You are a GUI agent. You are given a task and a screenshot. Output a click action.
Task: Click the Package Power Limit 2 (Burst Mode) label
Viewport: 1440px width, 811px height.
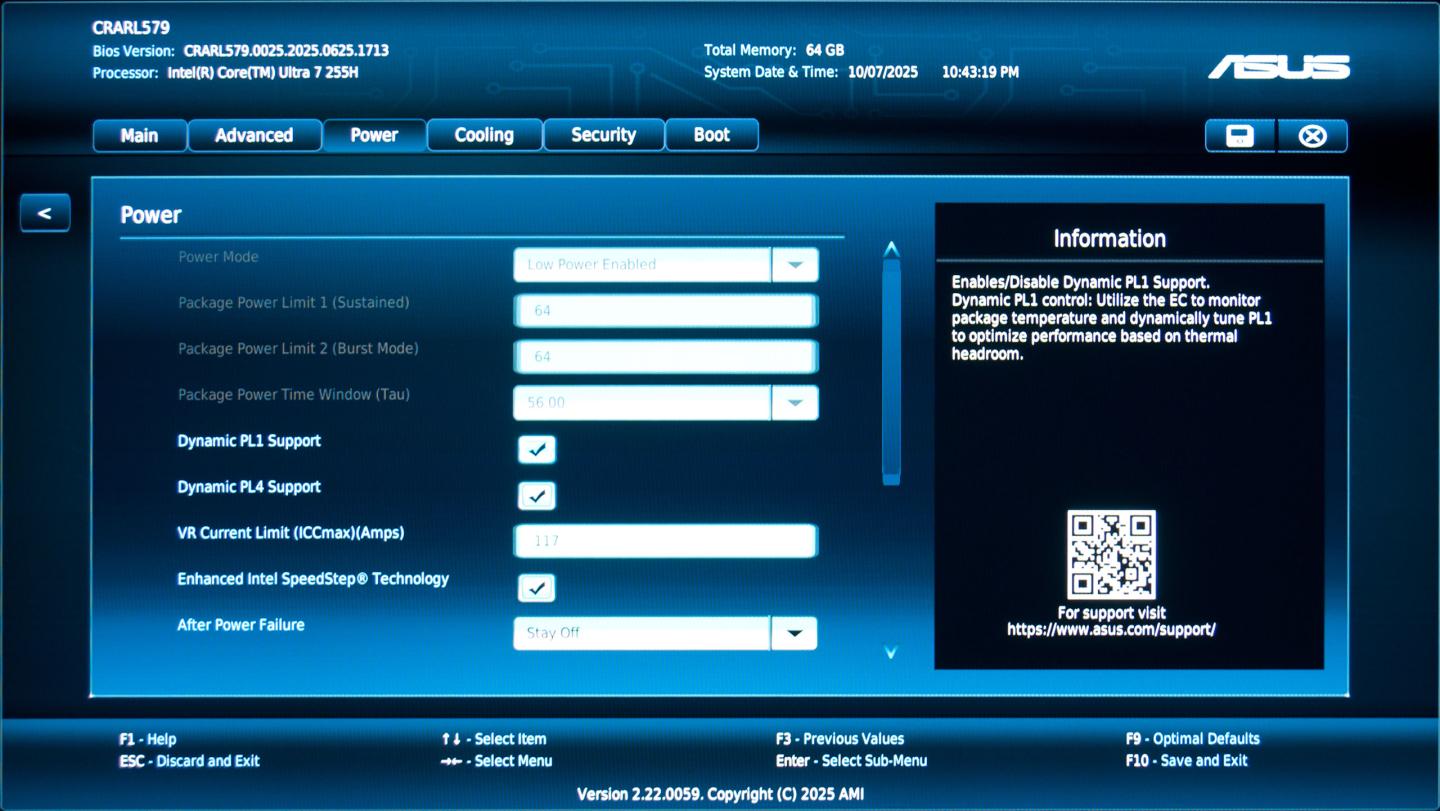pos(298,349)
